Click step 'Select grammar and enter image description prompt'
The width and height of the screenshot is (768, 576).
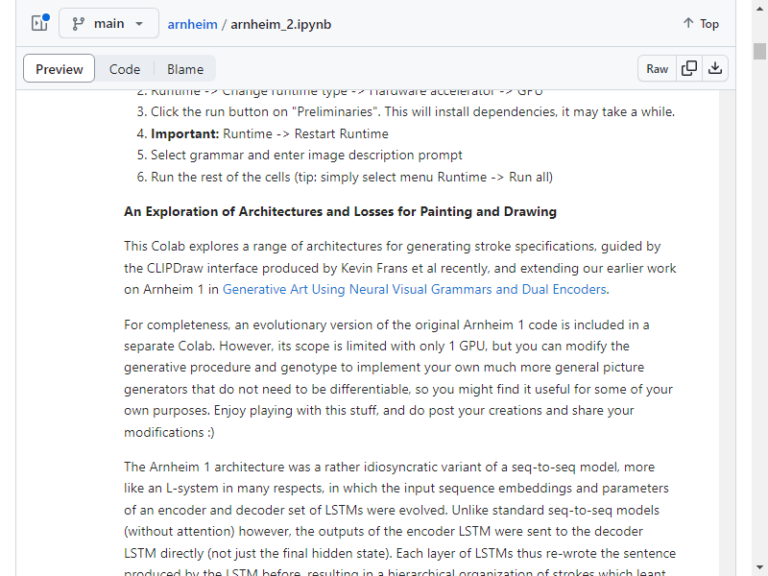[306, 155]
